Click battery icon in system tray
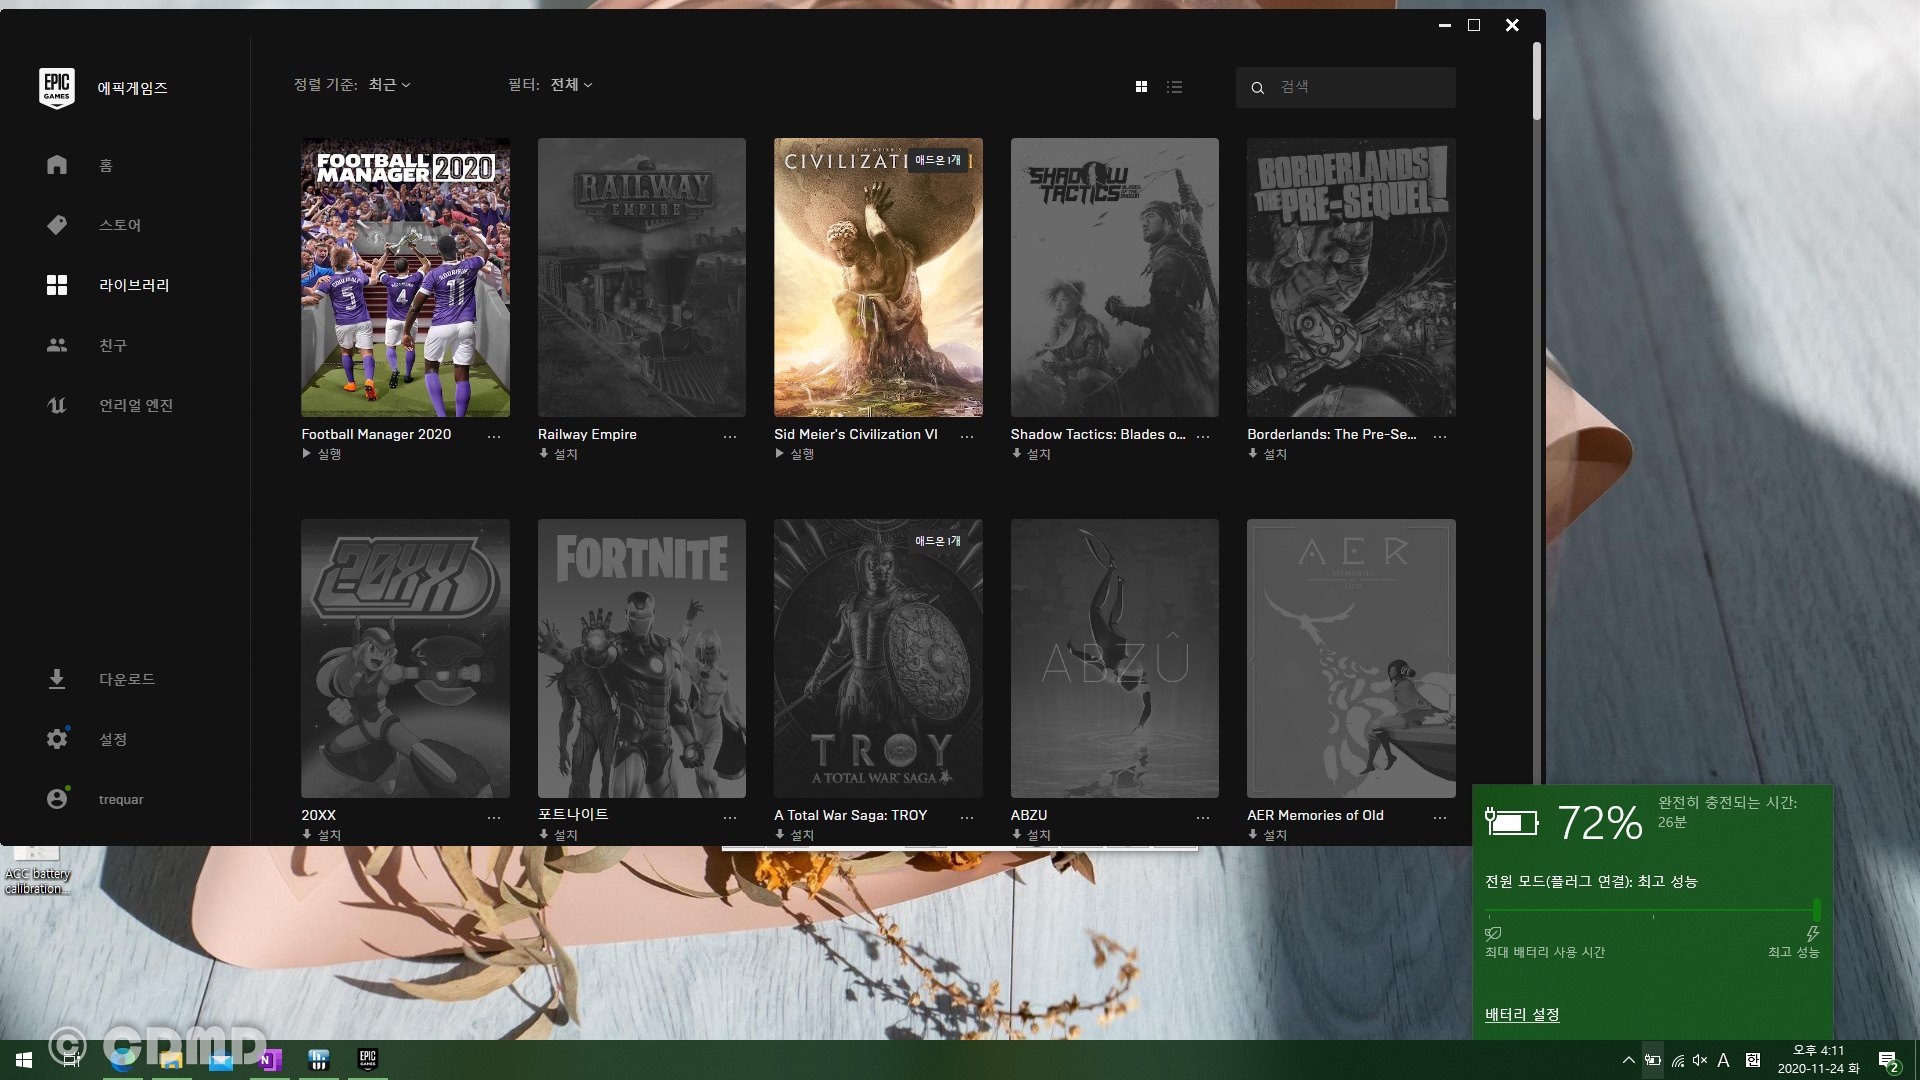 [1653, 1060]
